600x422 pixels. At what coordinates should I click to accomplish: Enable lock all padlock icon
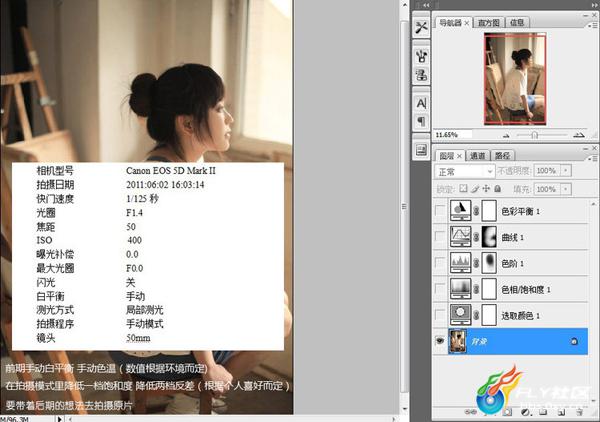coord(497,189)
